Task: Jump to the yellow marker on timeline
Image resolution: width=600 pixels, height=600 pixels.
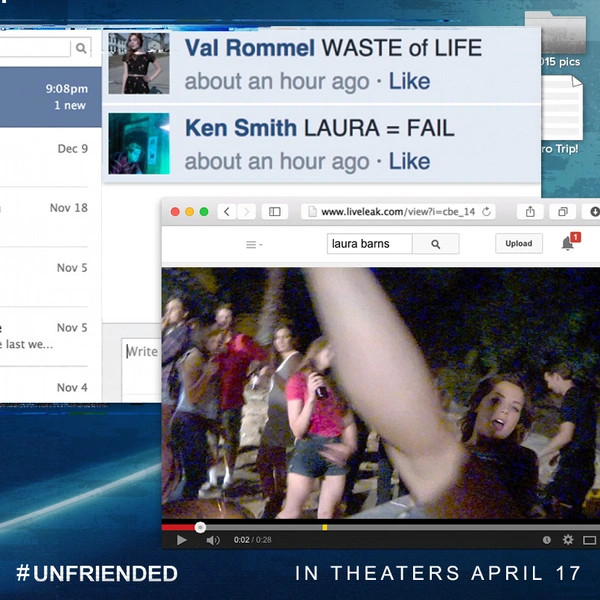Action: pyautogui.click(x=324, y=528)
